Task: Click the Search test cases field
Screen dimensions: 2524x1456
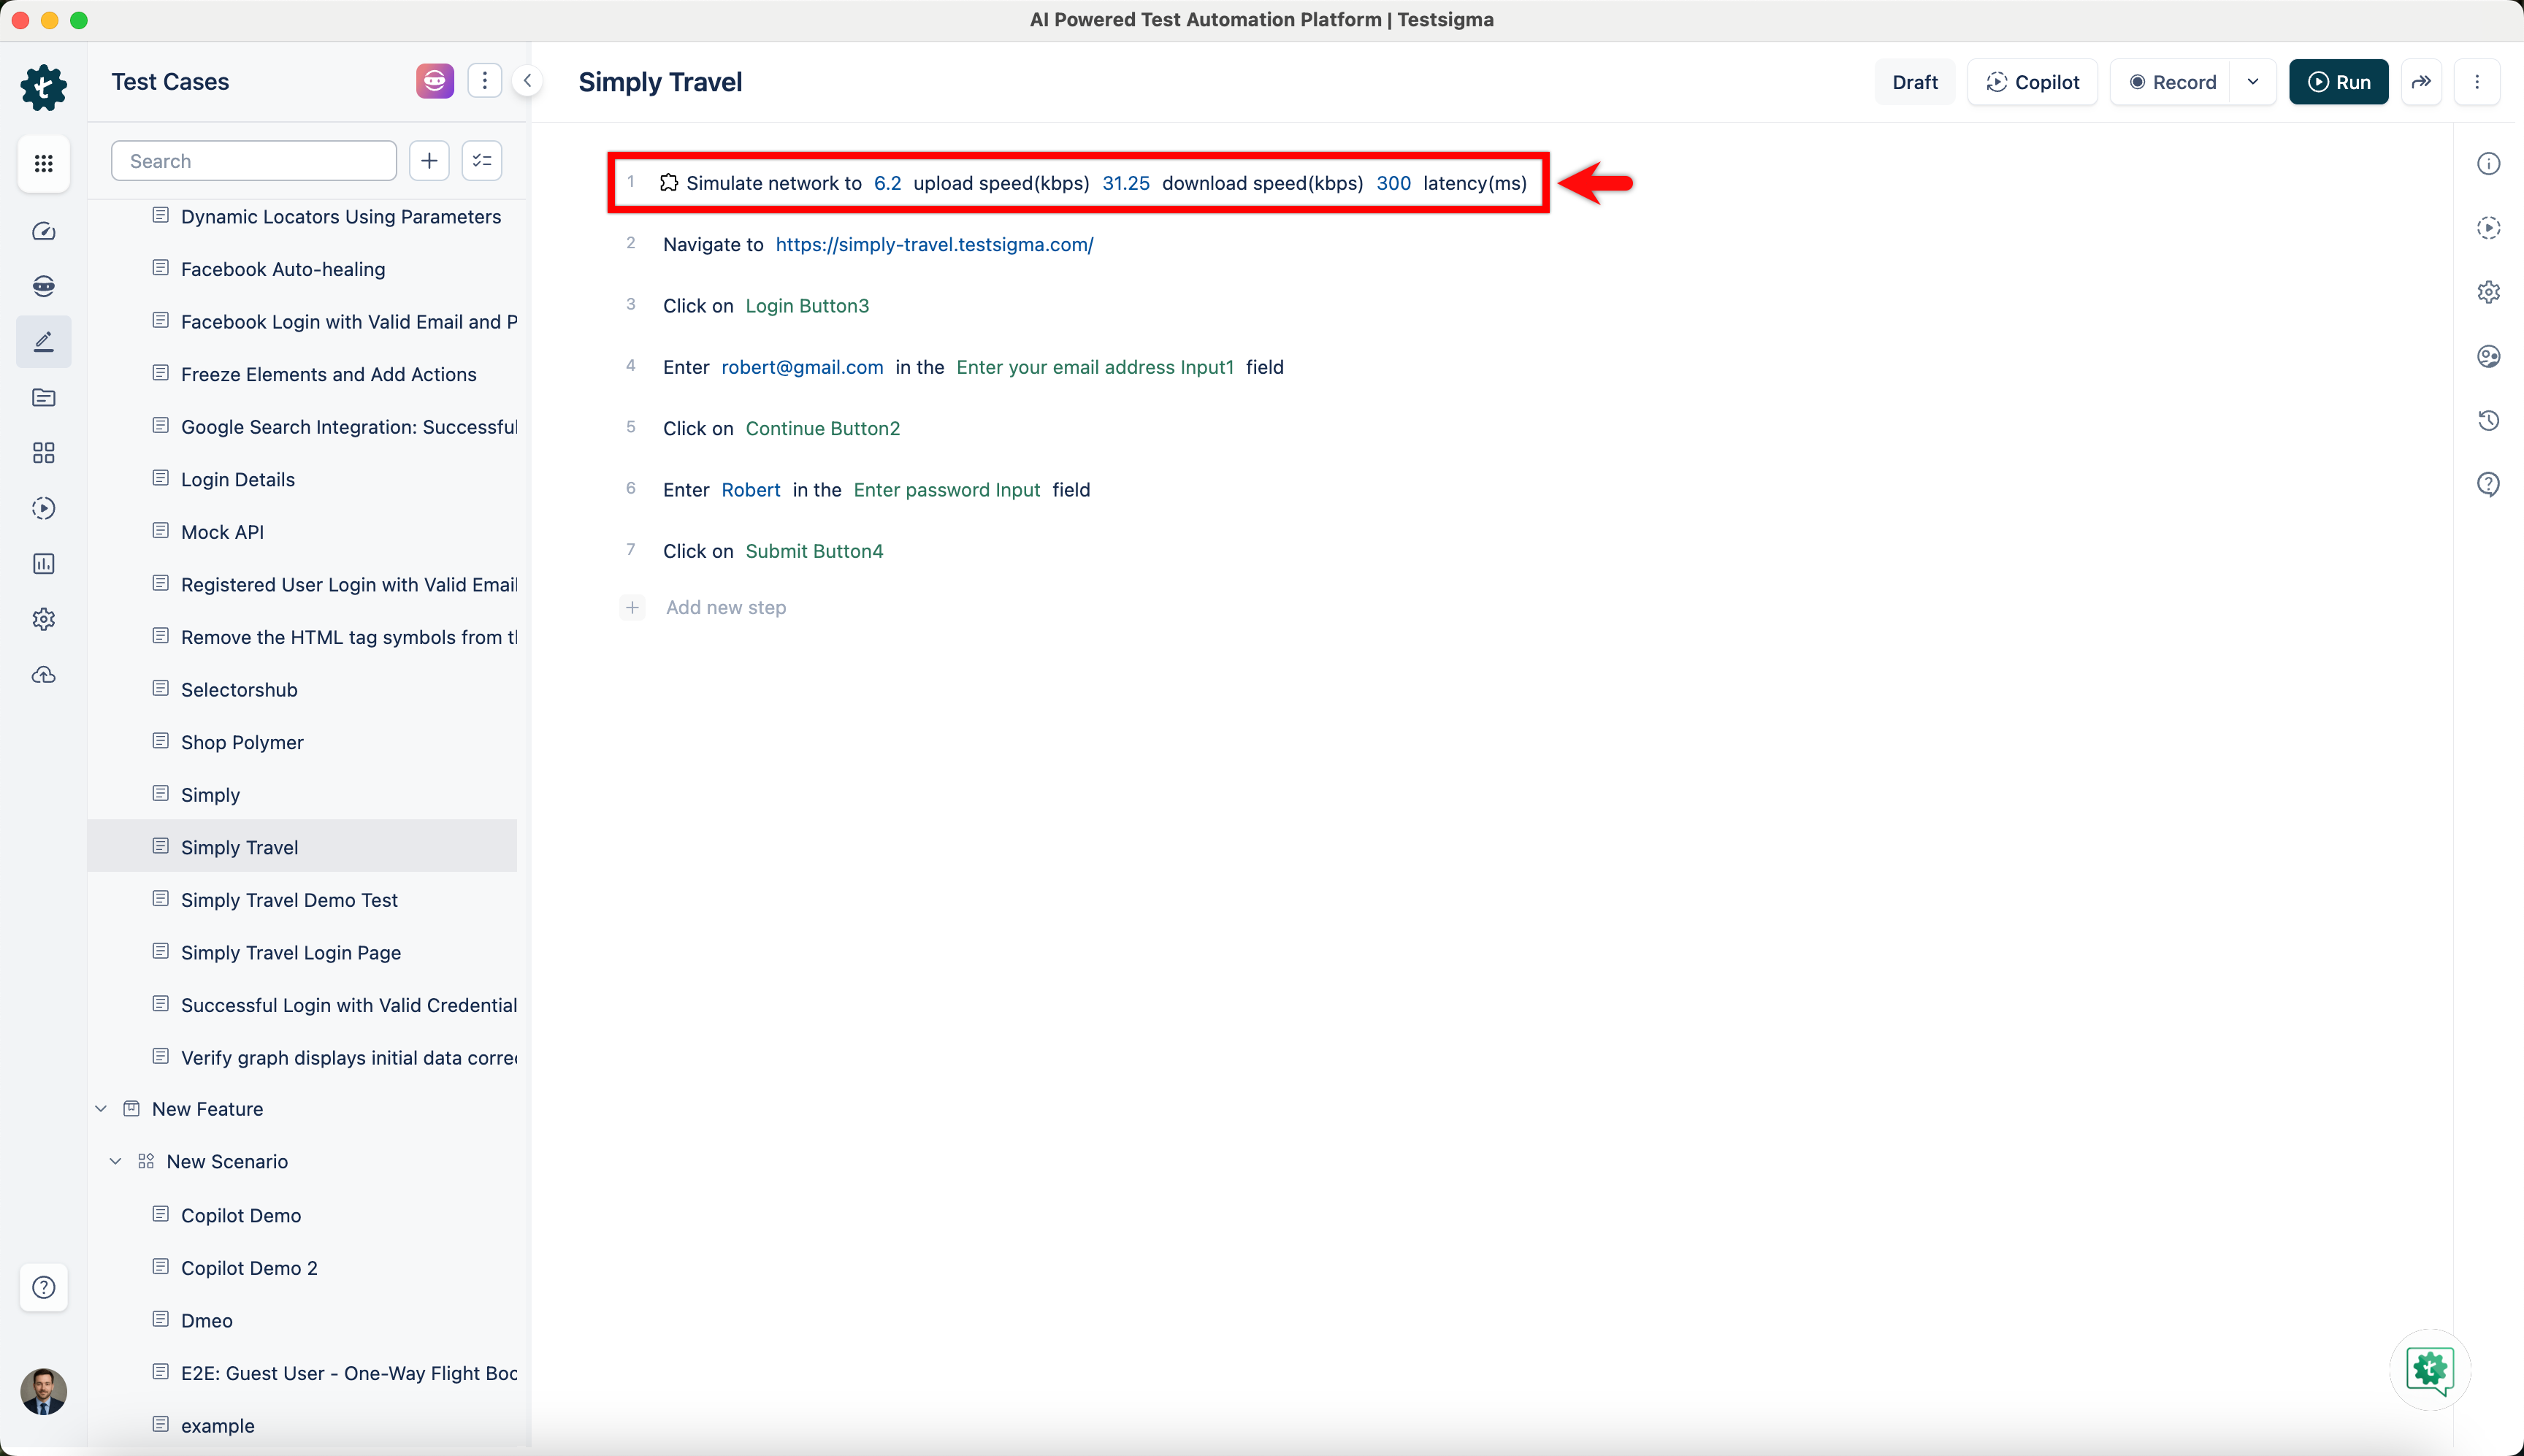Action: (x=254, y=161)
